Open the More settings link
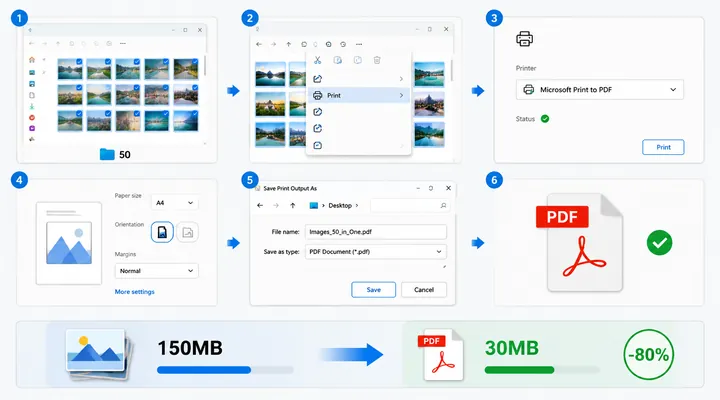 (x=135, y=292)
